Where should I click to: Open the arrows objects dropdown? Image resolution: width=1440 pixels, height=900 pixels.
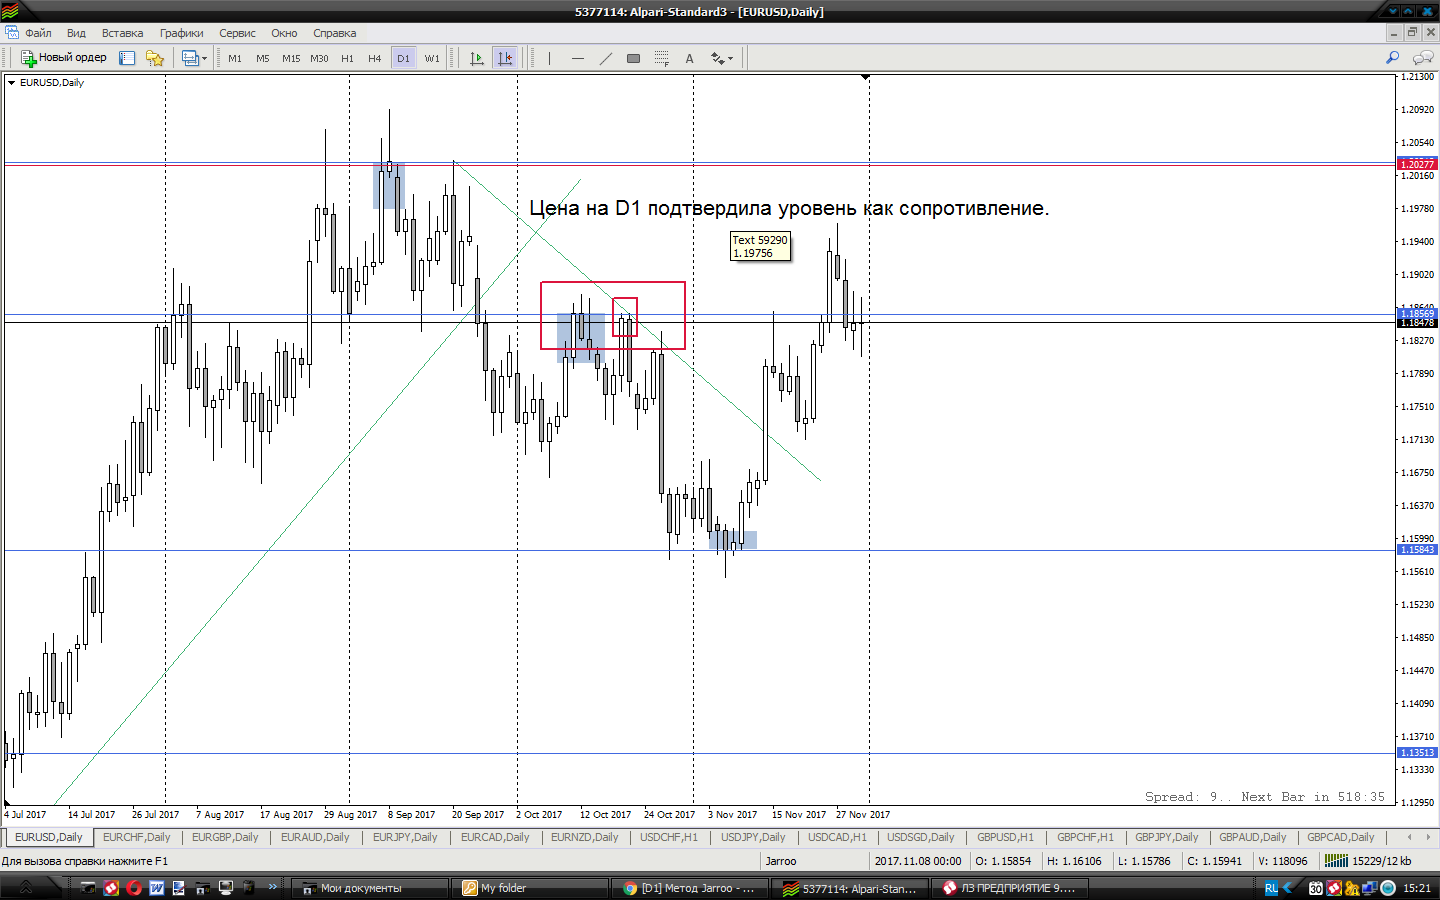pos(722,58)
